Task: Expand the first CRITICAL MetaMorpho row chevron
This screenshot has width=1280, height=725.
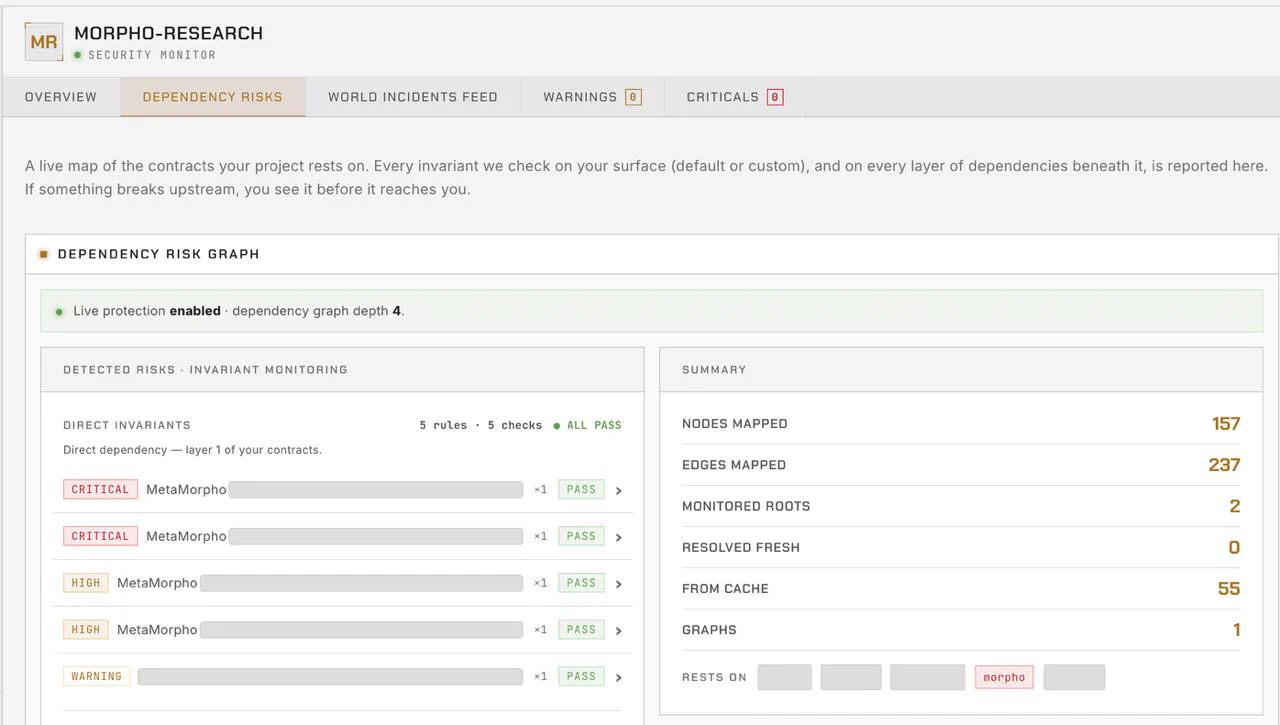Action: pyautogui.click(x=619, y=490)
